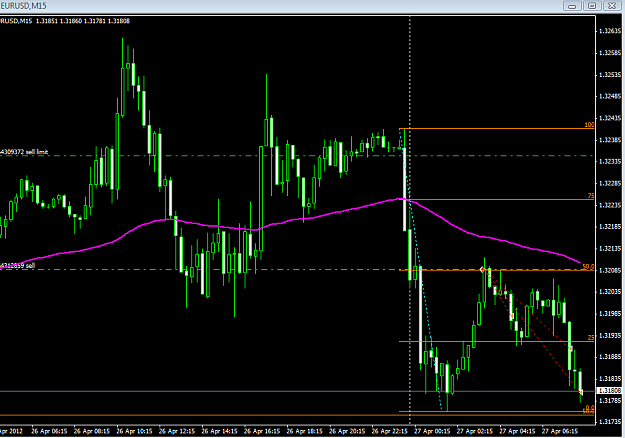Click the EURUSD,M15 window title text
Viewport: 625px width, 438px height.
coord(24,6)
